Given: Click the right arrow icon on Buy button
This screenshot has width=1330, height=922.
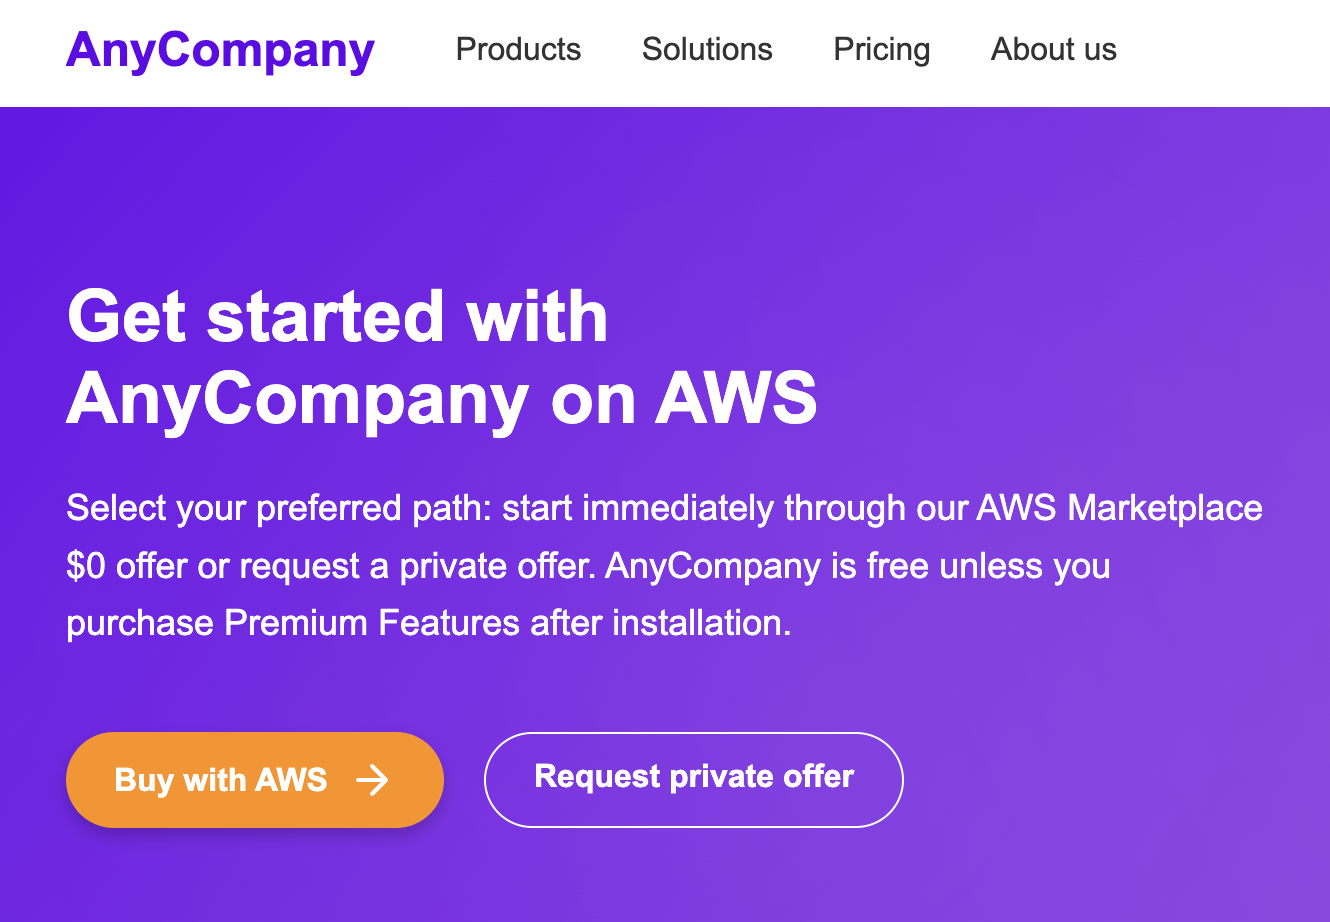Looking at the screenshot, I should pos(372,780).
